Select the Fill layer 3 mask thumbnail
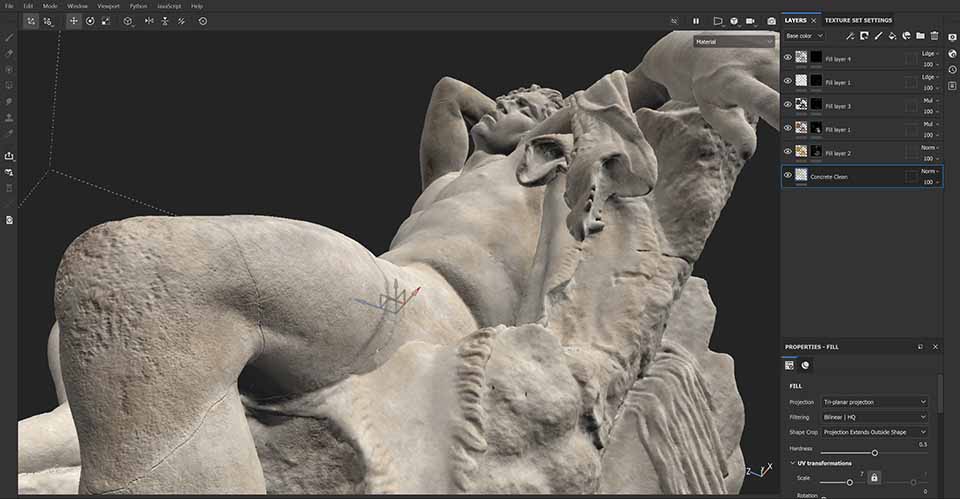The width and height of the screenshot is (960, 499). [x=816, y=105]
